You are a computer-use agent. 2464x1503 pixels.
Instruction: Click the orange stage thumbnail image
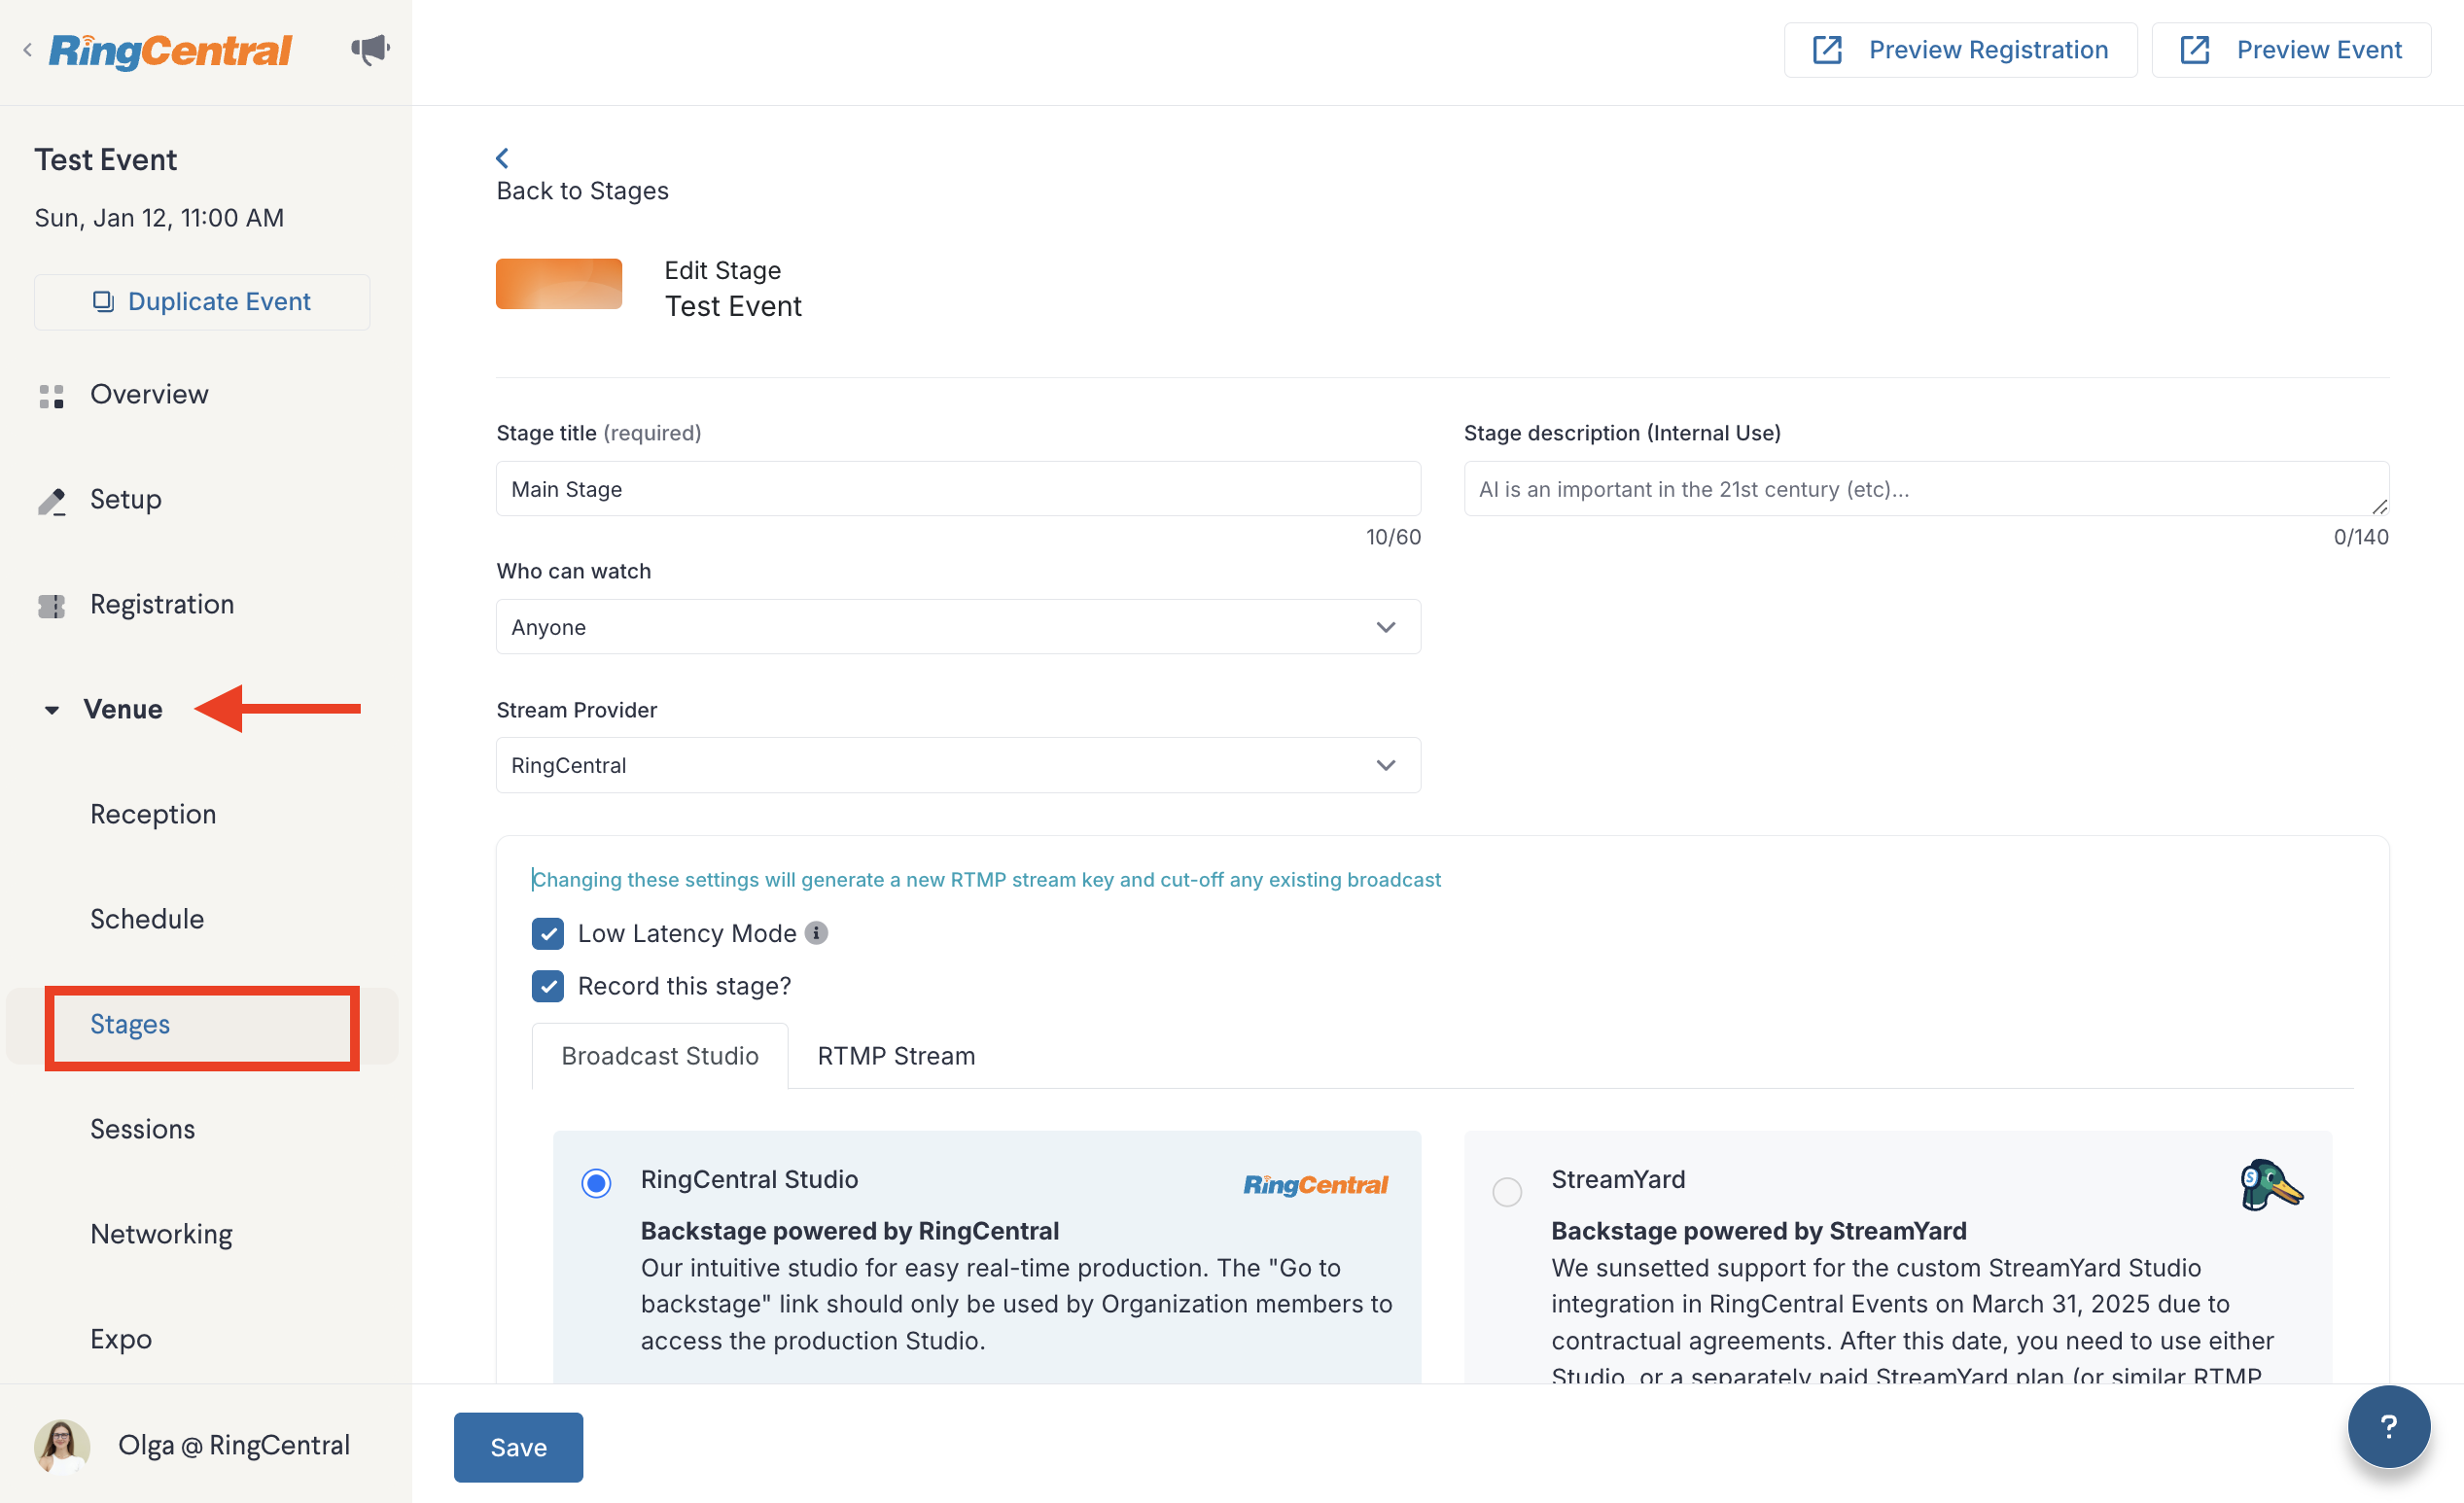pyautogui.click(x=559, y=284)
